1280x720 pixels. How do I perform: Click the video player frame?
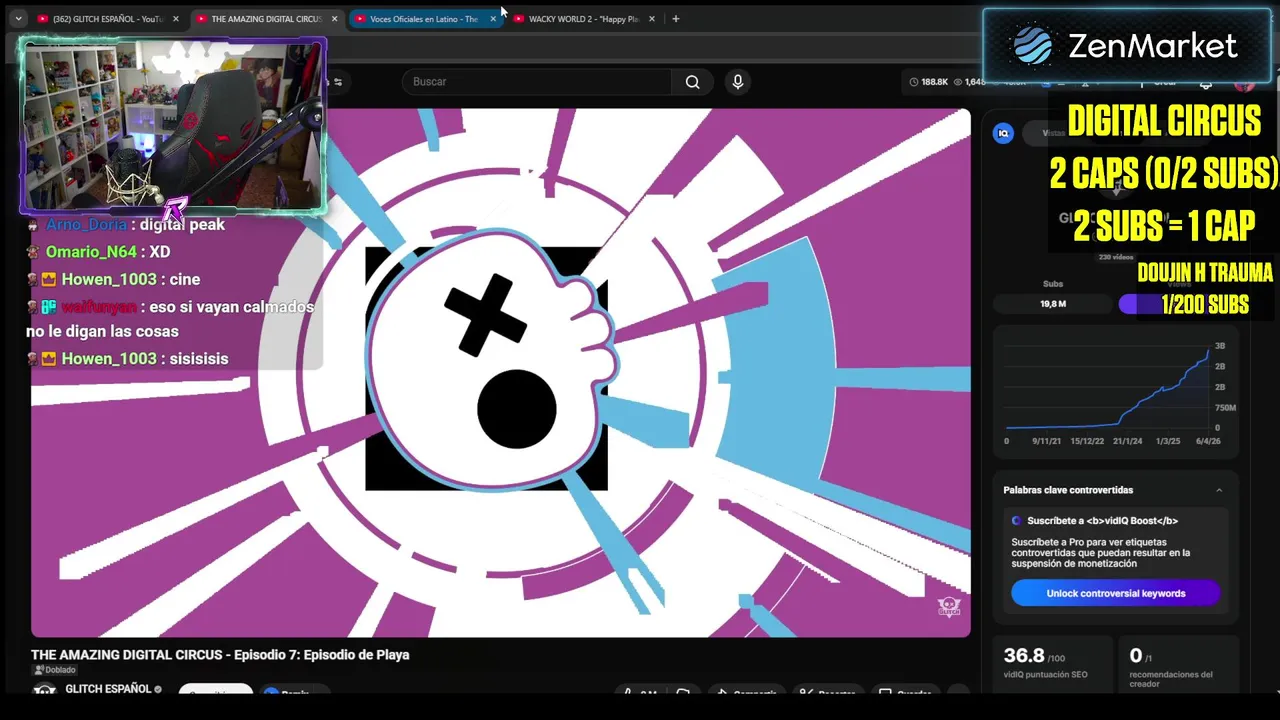(500, 372)
